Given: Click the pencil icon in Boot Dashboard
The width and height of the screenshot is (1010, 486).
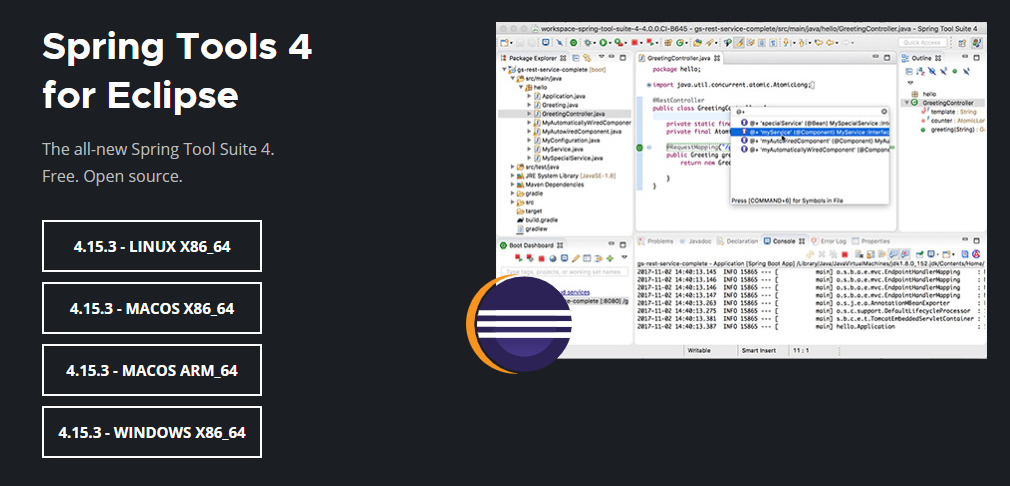Looking at the screenshot, I should [576, 258].
